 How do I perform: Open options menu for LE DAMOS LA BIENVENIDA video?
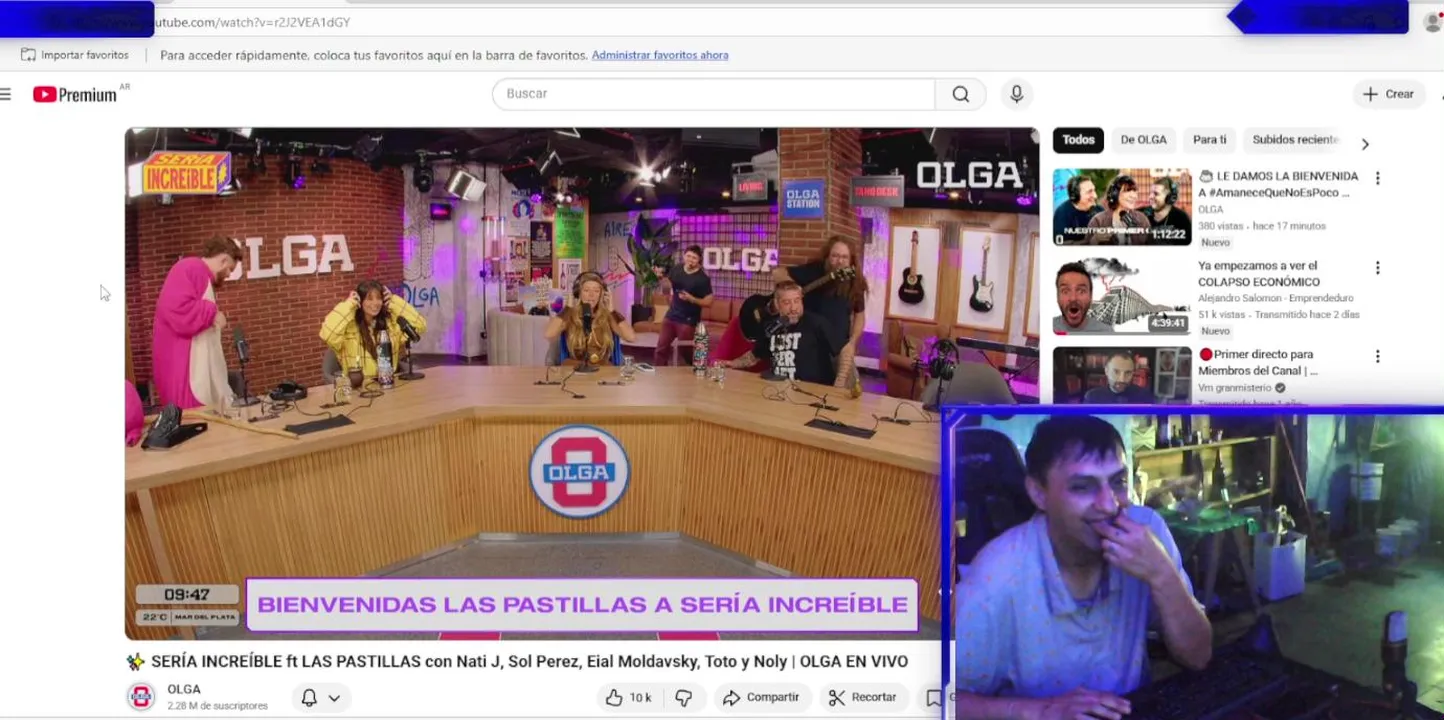point(1377,179)
